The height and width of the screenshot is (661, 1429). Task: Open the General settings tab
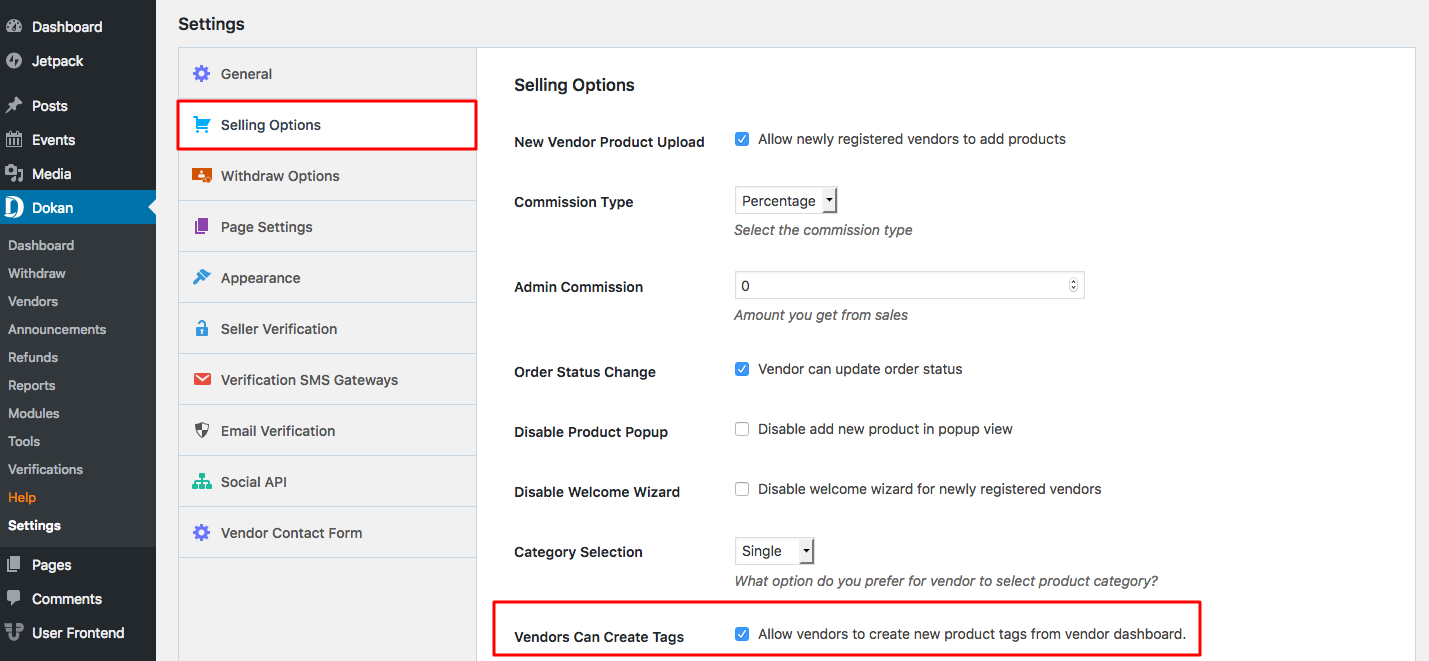coord(328,74)
